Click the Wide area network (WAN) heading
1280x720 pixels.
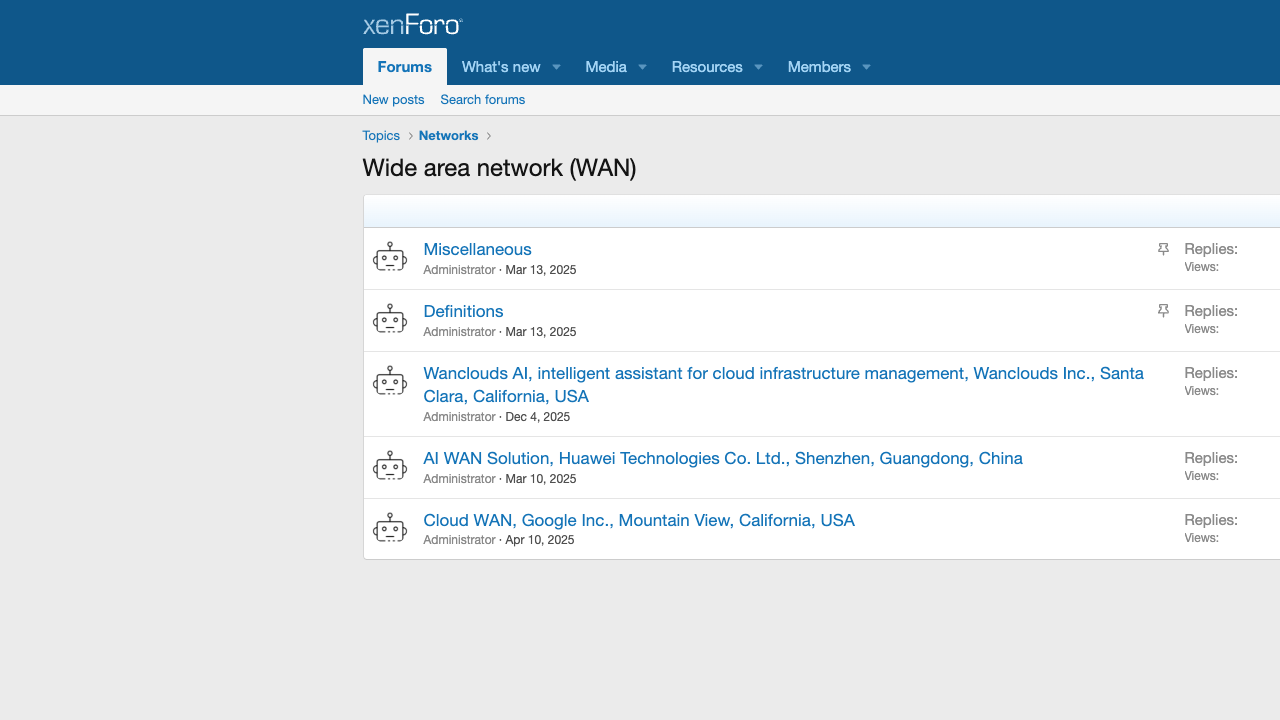click(499, 168)
